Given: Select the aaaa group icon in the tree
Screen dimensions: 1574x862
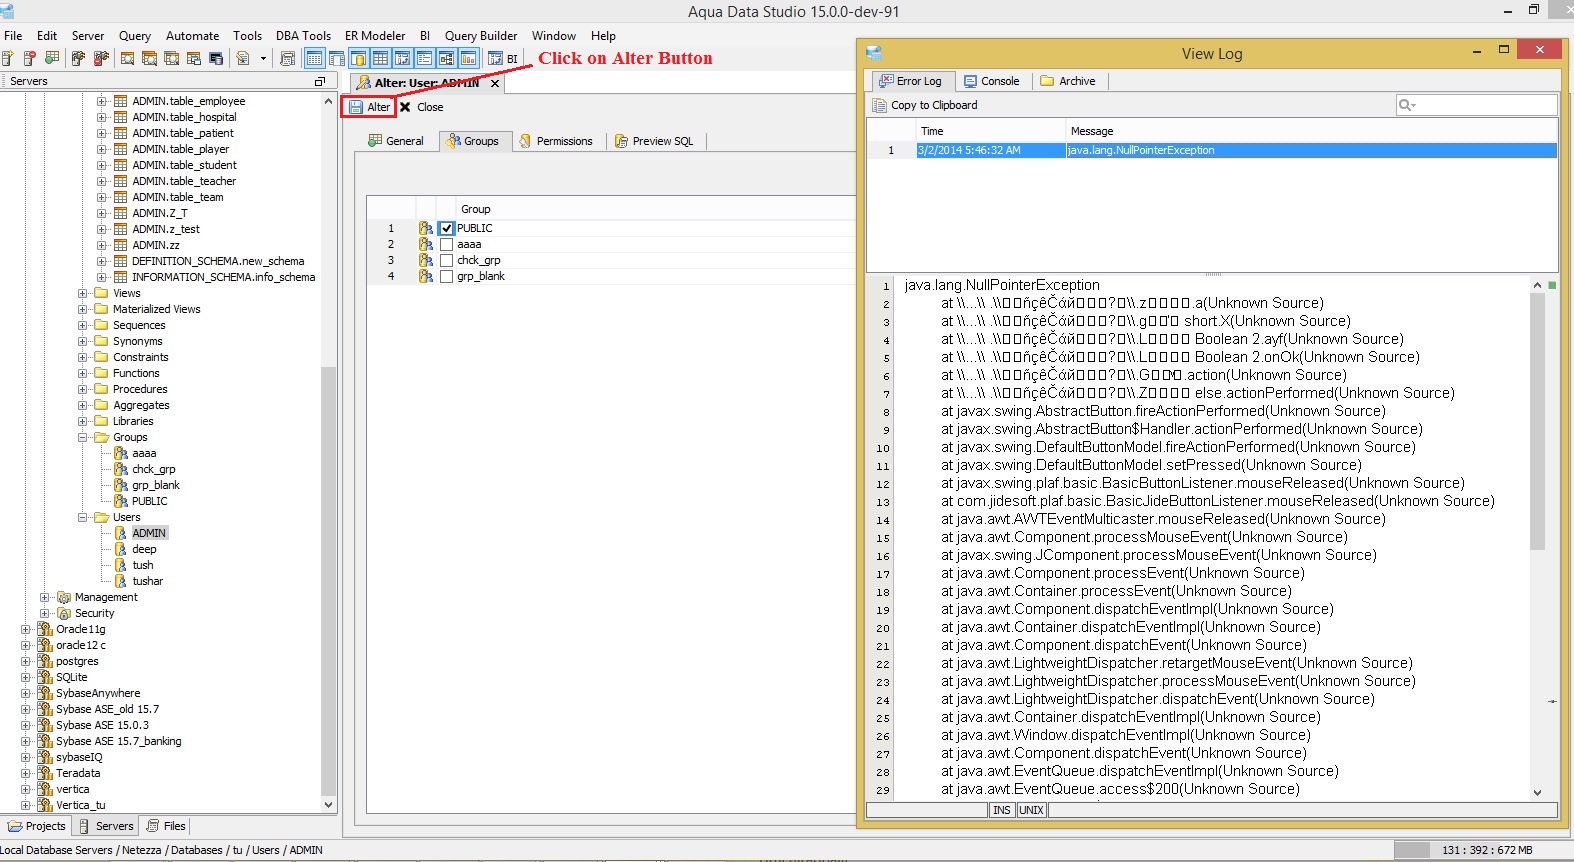Looking at the screenshot, I should click(x=121, y=453).
